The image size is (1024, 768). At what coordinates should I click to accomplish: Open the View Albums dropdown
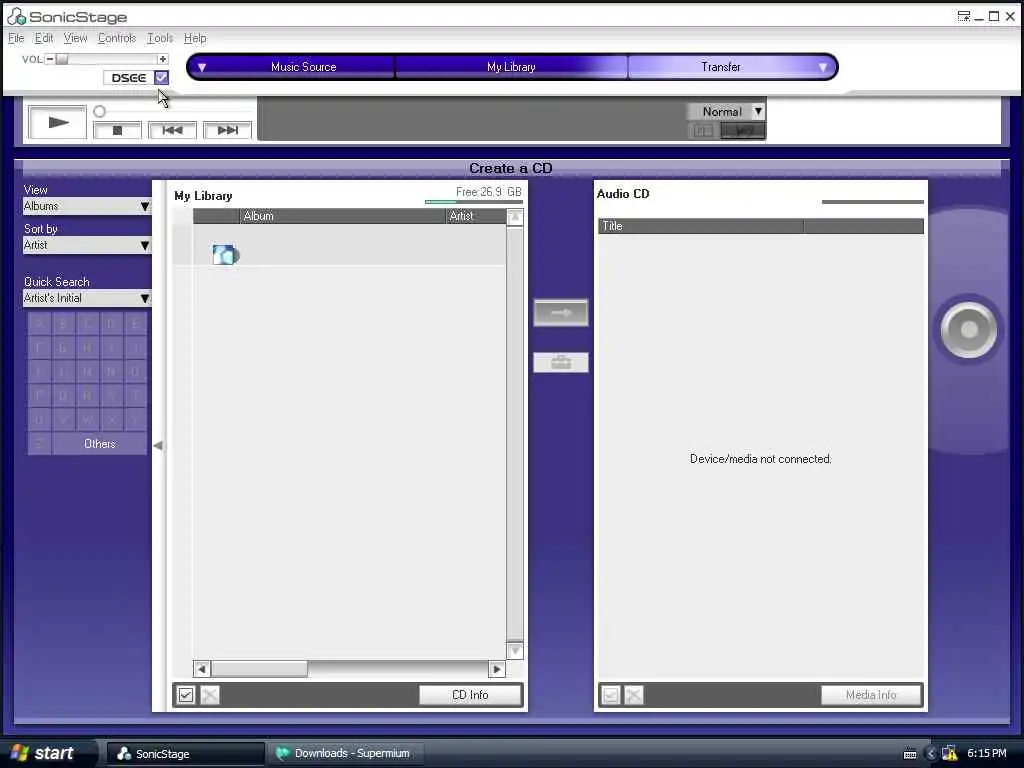[87, 206]
